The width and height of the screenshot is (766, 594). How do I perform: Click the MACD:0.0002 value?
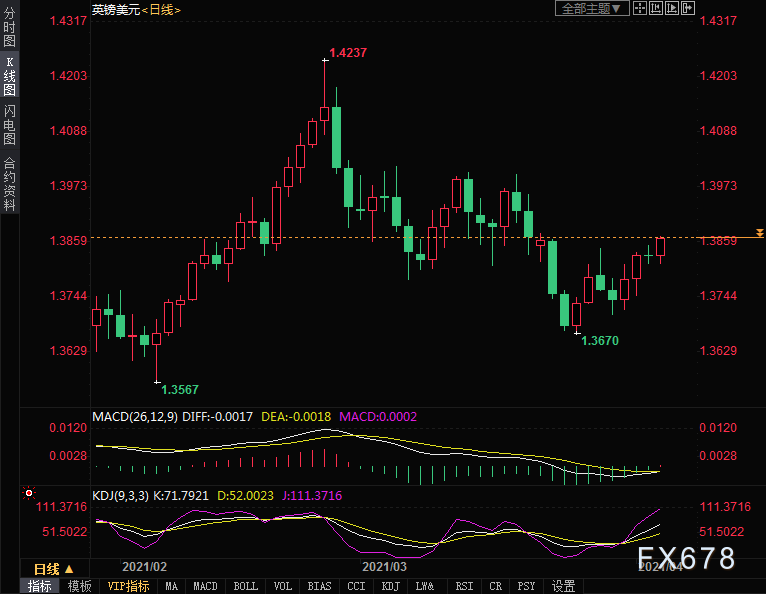[378, 417]
